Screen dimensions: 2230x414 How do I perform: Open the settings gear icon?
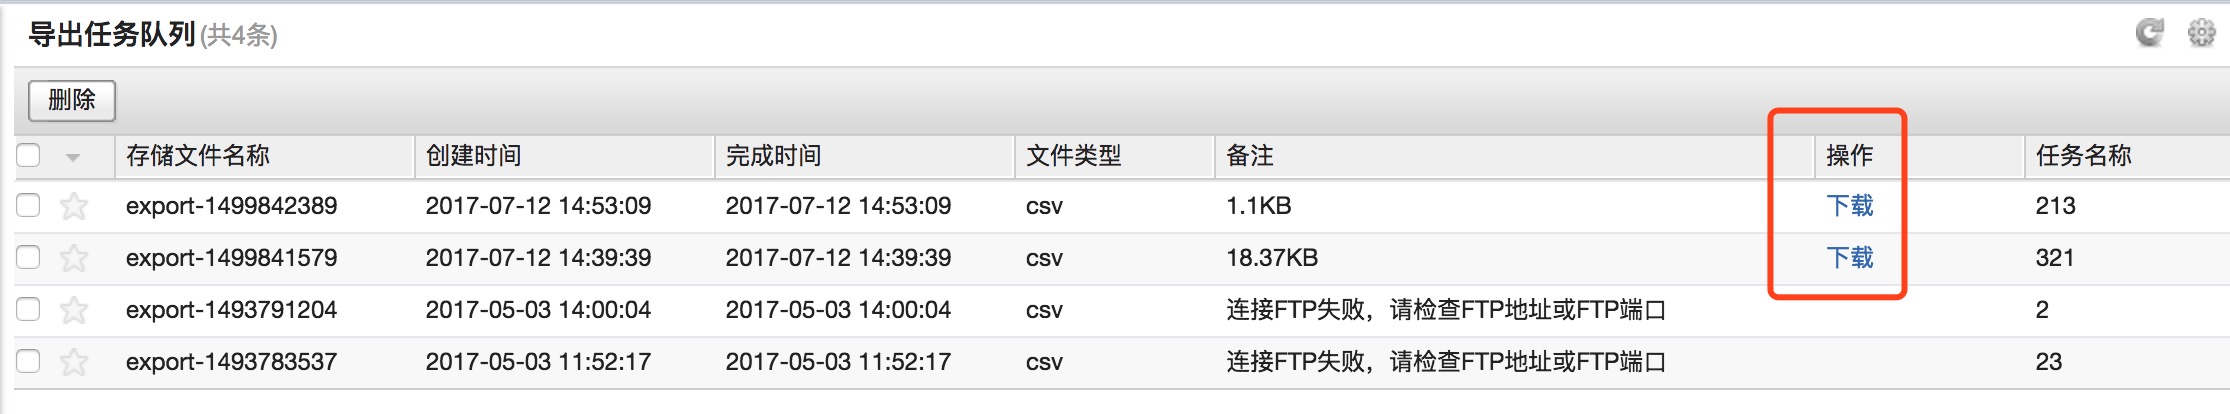pyautogui.click(x=2201, y=33)
